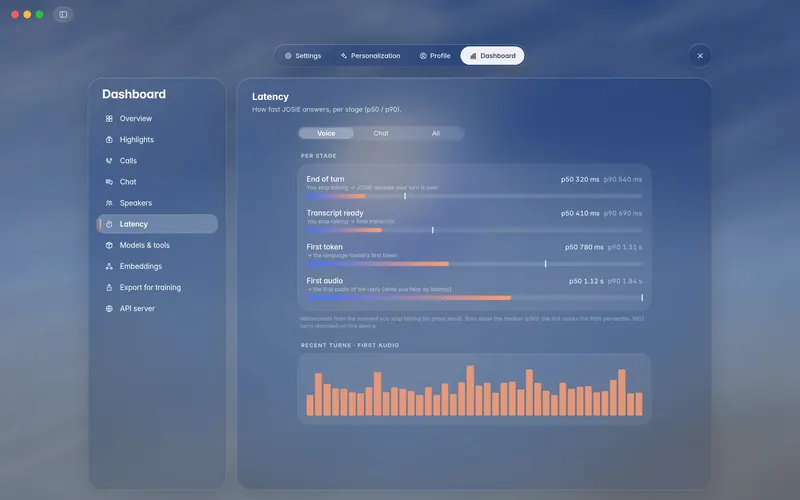Click the Transcript ready latency bar

tap(474, 230)
